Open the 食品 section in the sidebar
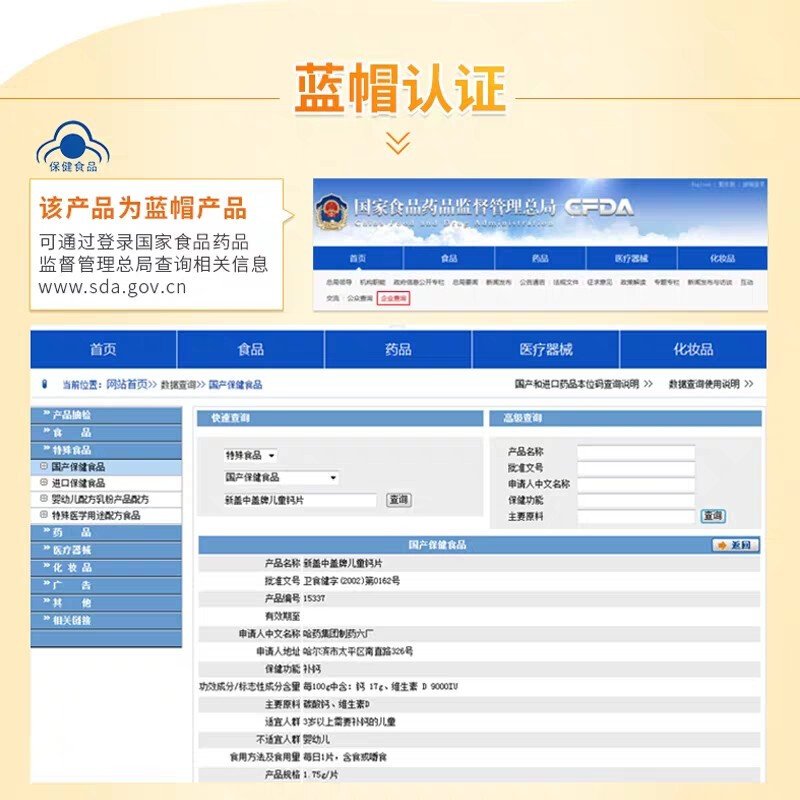This screenshot has width=800, height=800. point(106,433)
